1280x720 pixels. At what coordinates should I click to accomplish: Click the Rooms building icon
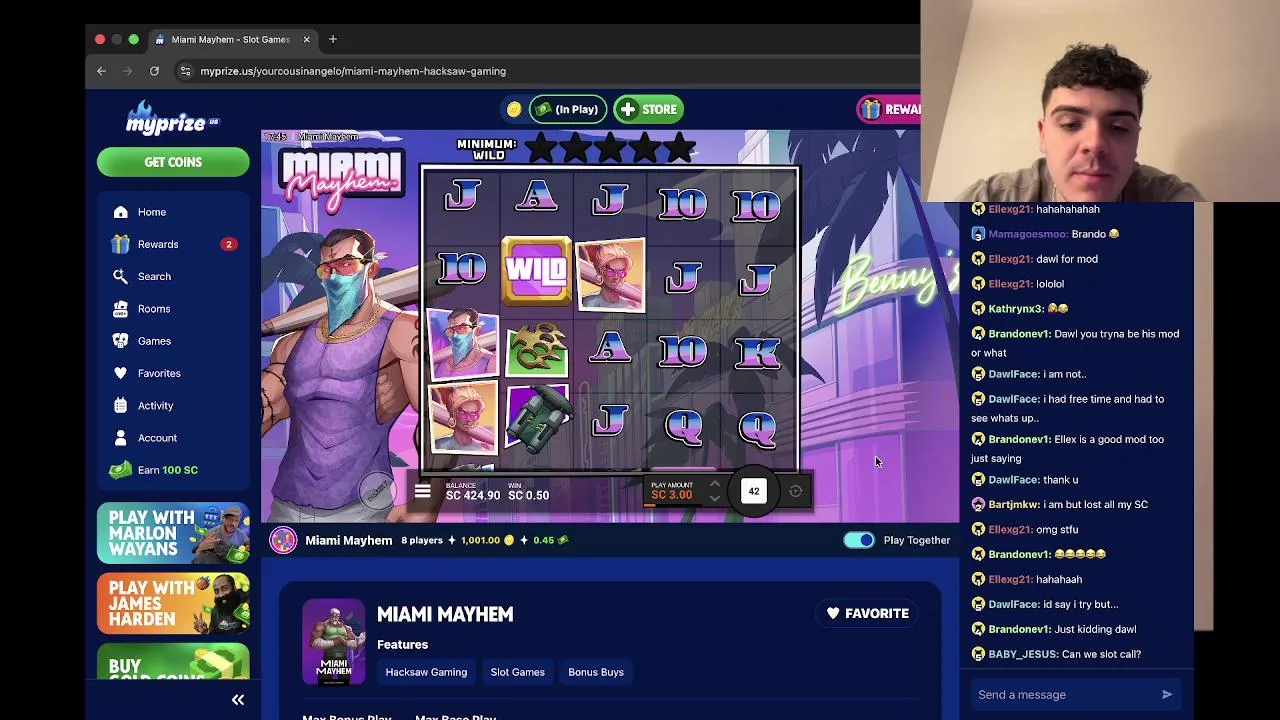pyautogui.click(x=121, y=309)
